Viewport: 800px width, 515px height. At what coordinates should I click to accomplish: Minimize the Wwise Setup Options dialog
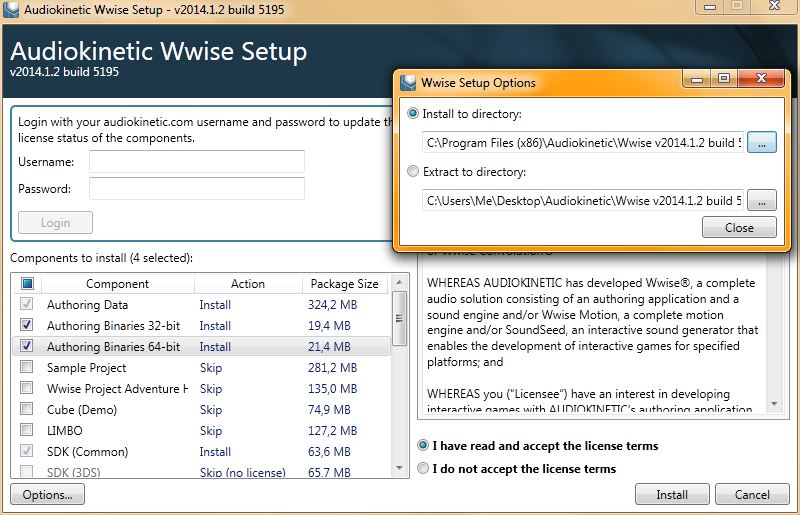tap(696, 79)
